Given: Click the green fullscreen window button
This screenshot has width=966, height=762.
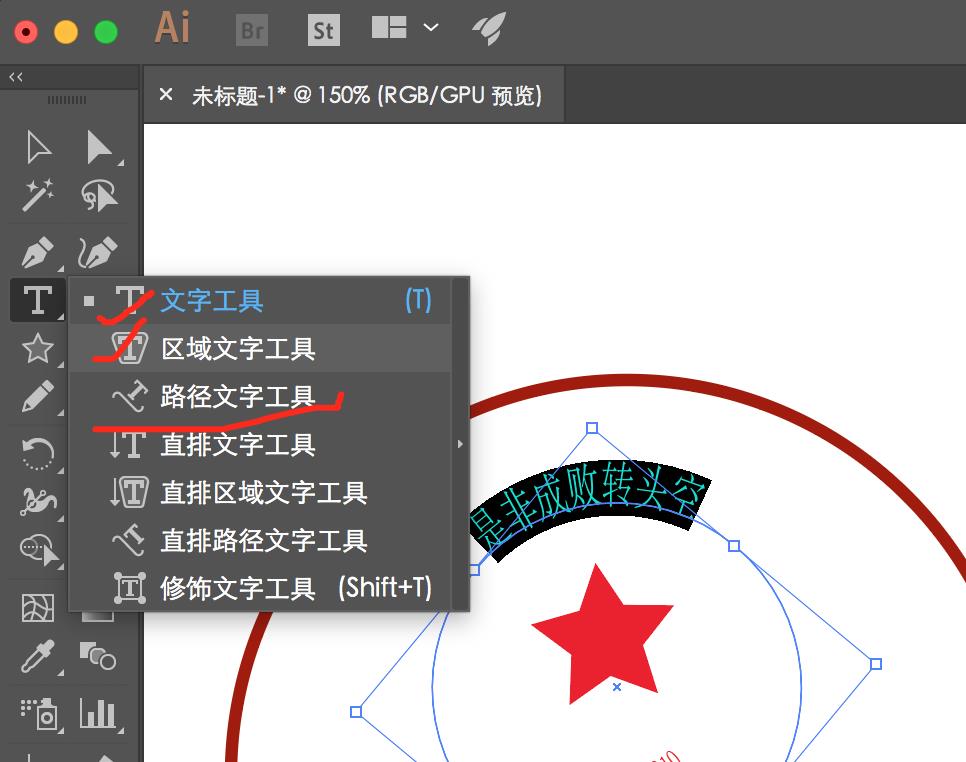Looking at the screenshot, I should point(106,31).
